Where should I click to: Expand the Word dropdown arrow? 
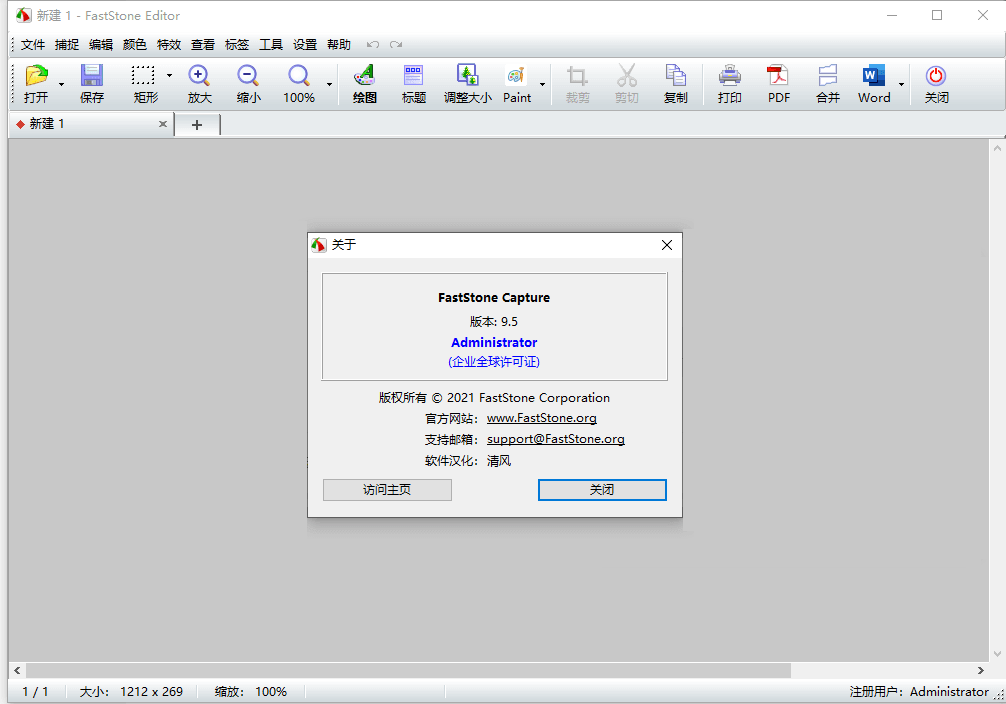point(901,84)
